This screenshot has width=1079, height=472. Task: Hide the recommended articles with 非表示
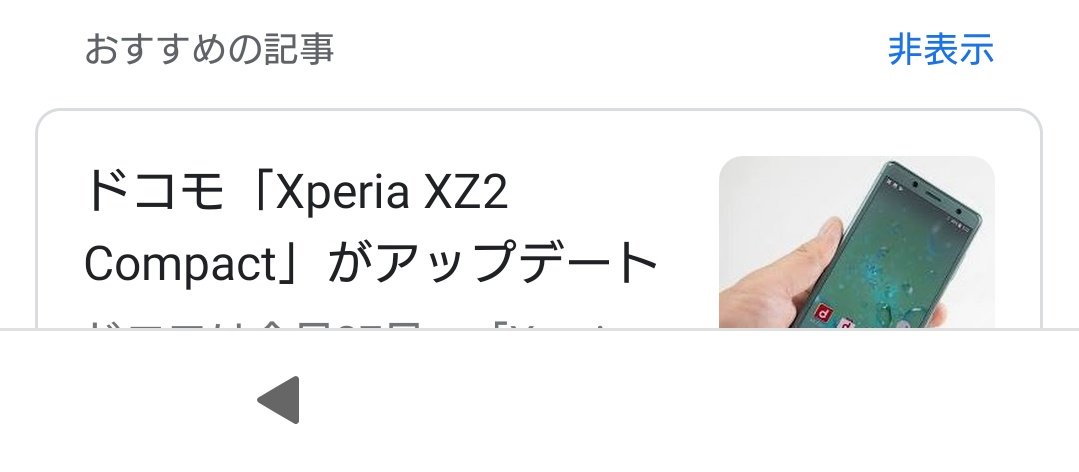click(x=941, y=50)
